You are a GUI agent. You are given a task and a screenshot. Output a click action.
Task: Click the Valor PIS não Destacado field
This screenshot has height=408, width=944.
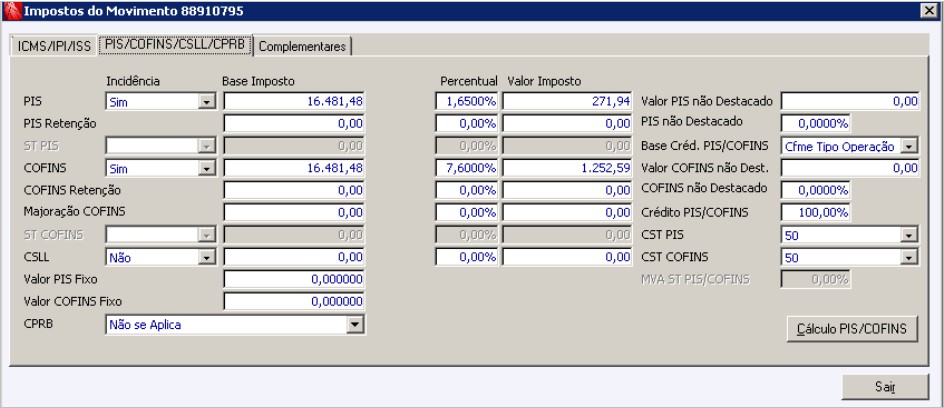pyautogui.click(x=850, y=102)
